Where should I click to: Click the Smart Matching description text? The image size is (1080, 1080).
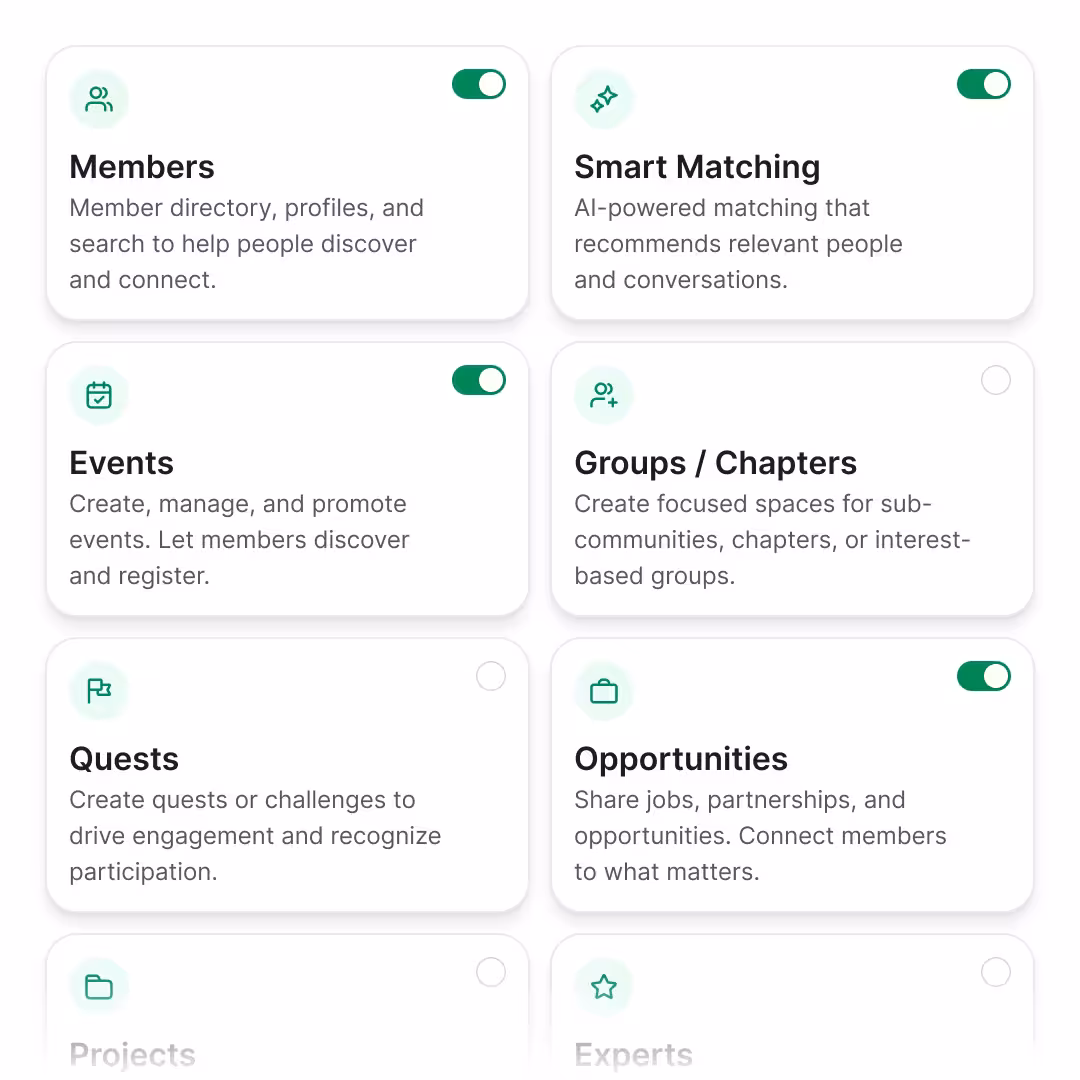point(738,244)
